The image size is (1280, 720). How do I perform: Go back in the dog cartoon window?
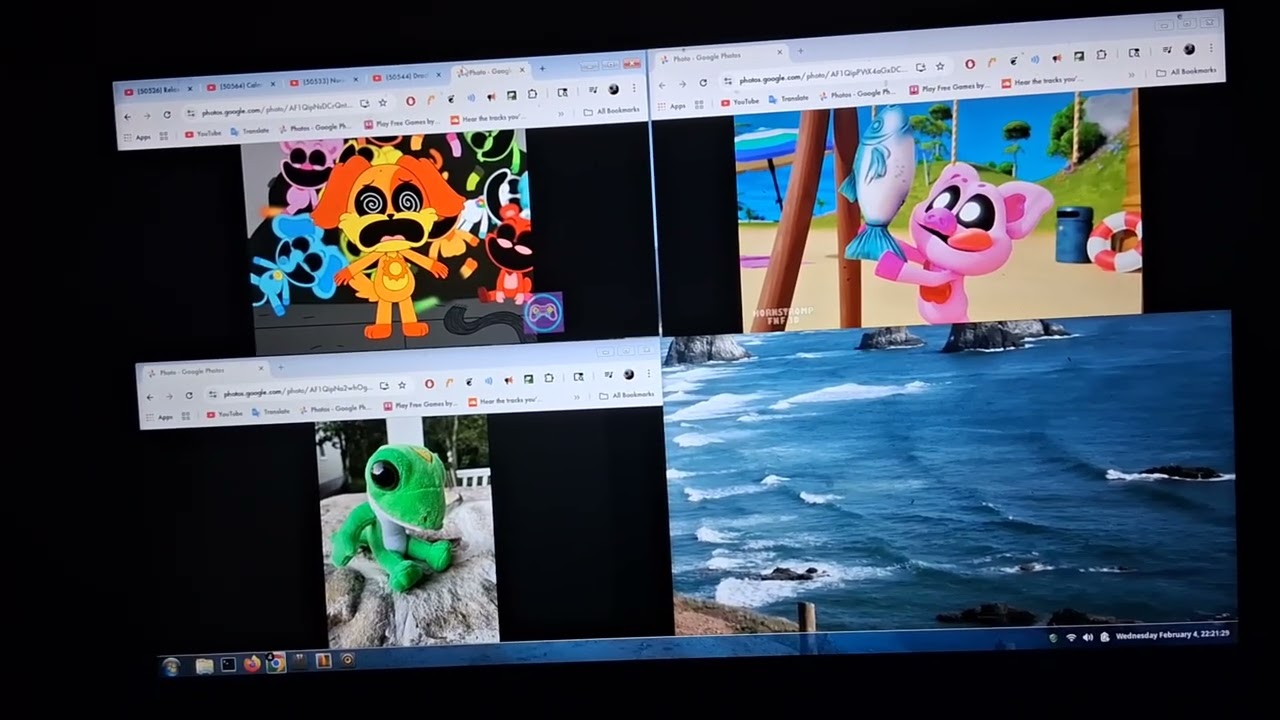[127, 117]
